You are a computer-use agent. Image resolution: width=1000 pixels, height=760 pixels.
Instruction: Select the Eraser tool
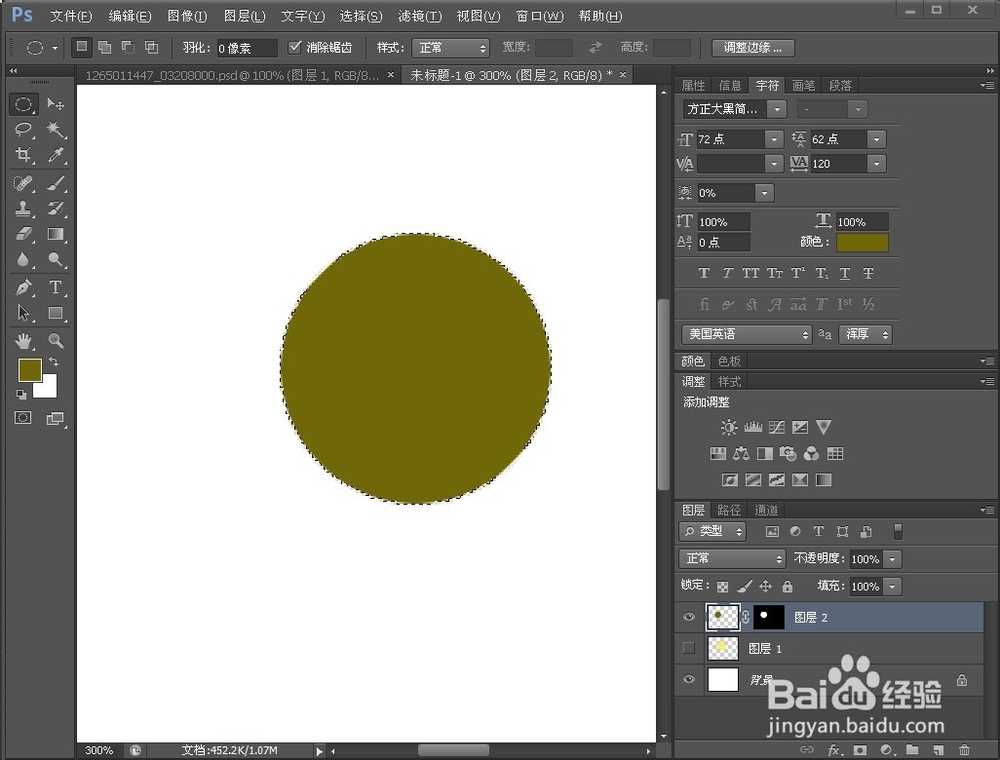(24, 234)
